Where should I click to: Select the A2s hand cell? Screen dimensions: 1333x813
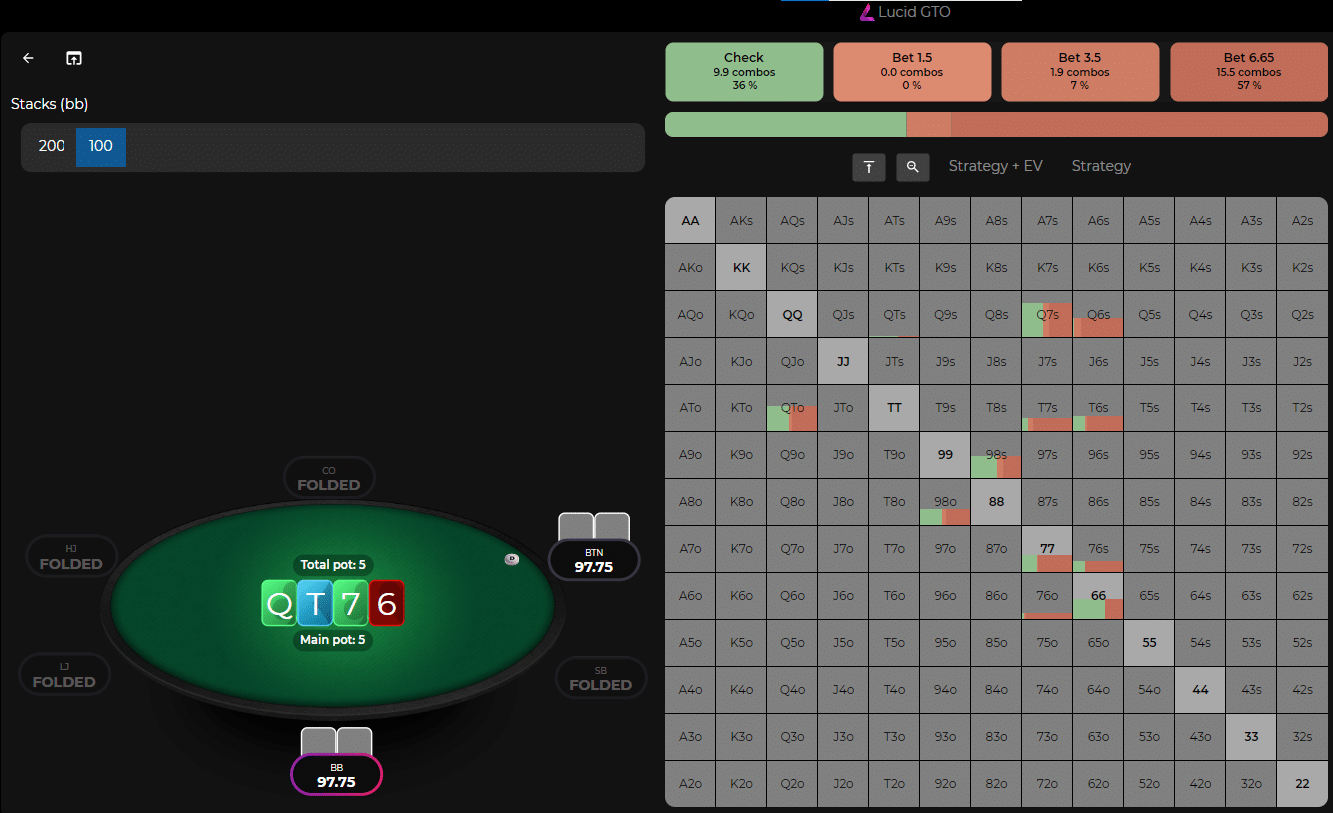click(x=1302, y=221)
